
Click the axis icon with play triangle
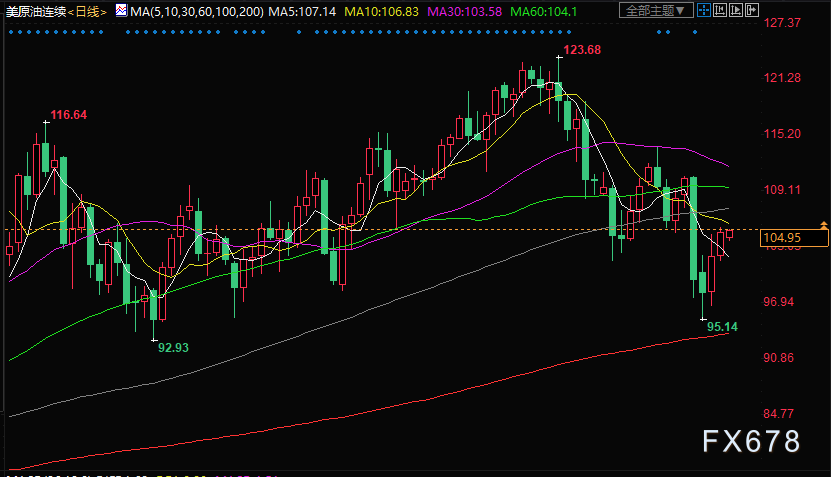[x=736, y=10]
